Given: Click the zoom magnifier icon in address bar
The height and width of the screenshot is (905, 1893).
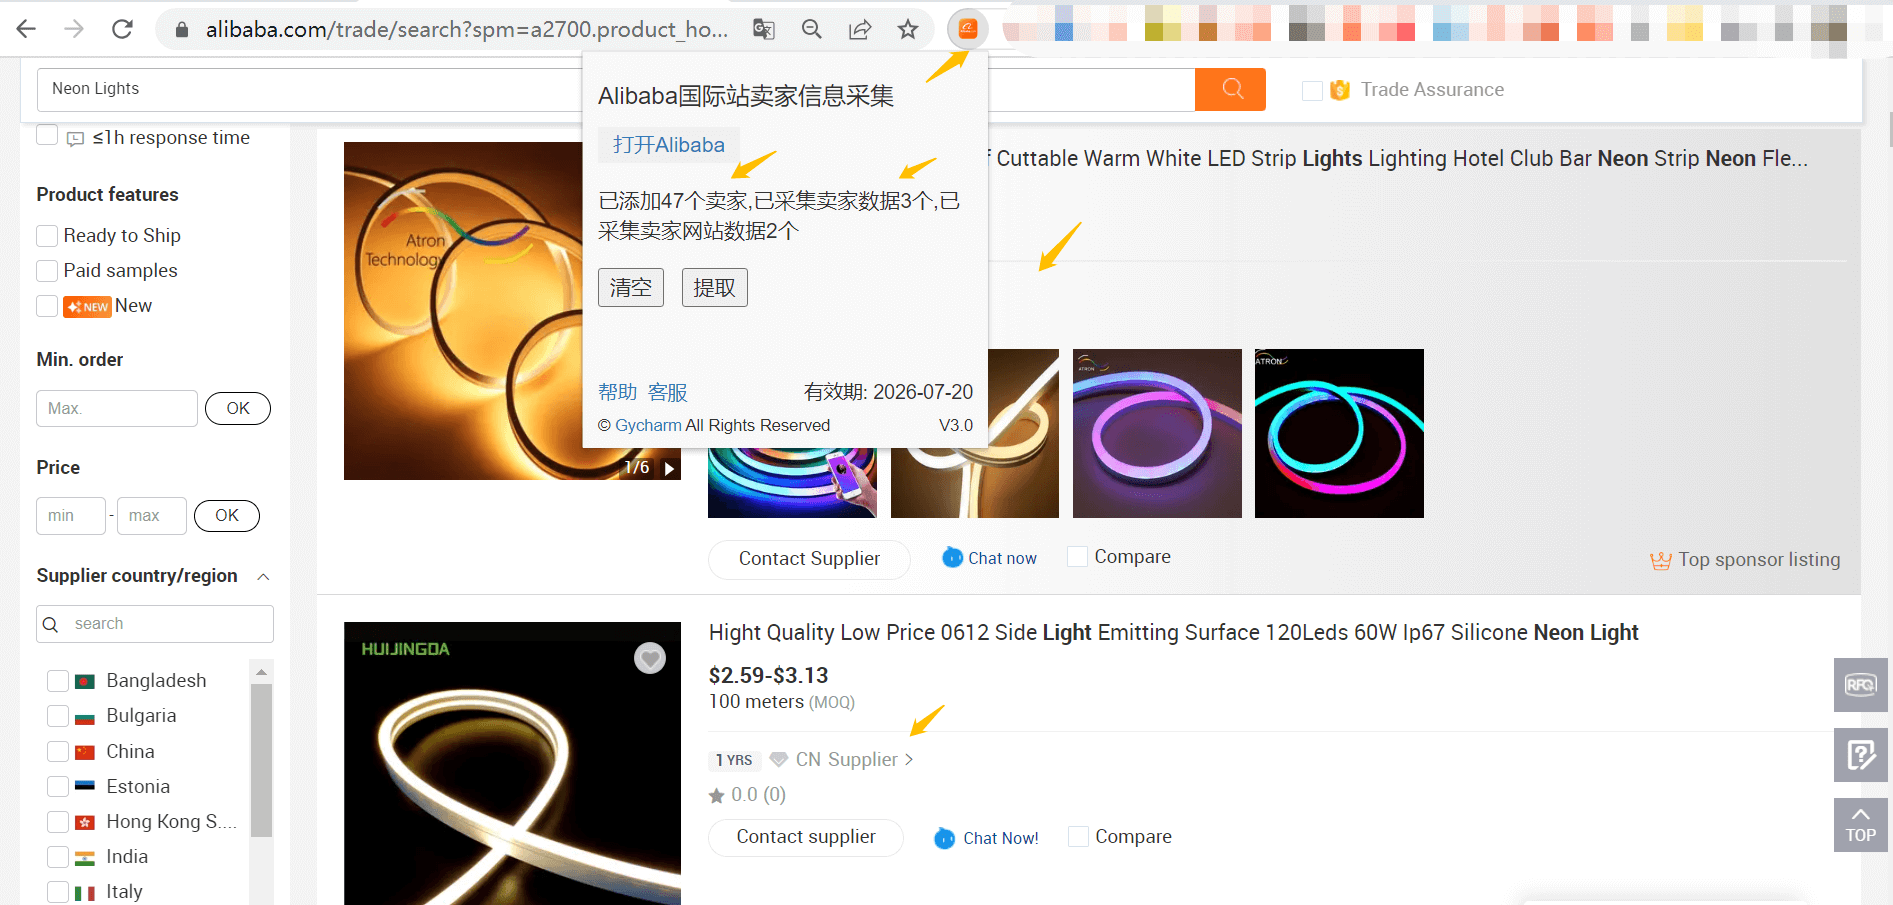Looking at the screenshot, I should tap(812, 29).
